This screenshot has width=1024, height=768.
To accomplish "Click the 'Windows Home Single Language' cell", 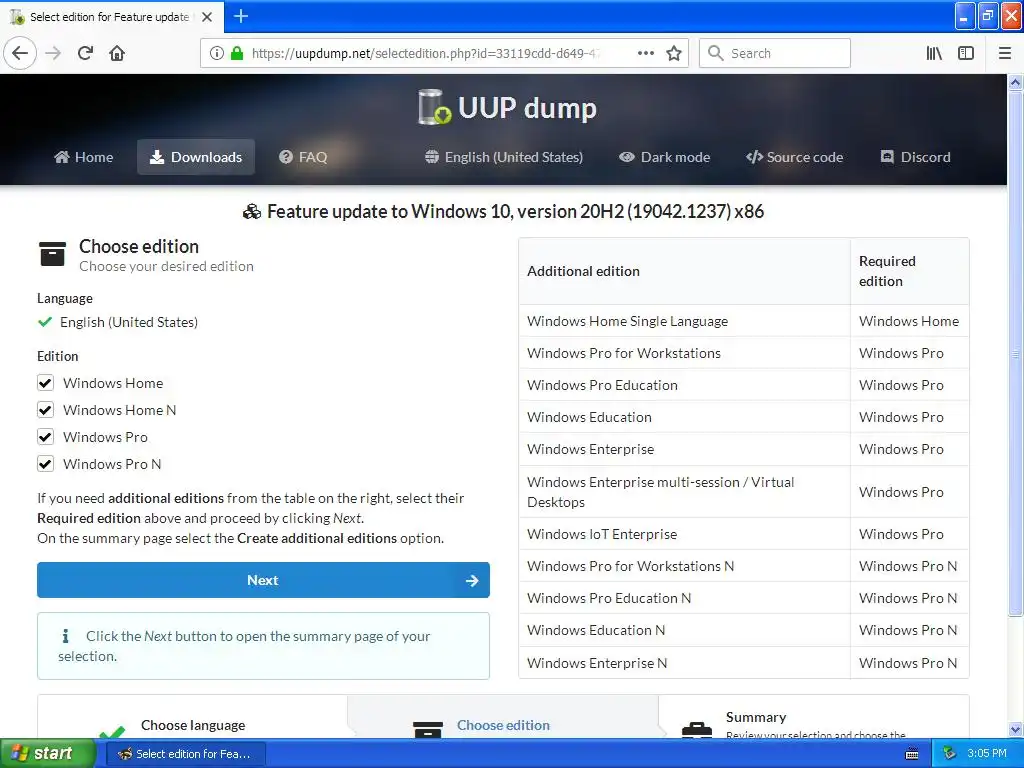I will click(684, 321).
